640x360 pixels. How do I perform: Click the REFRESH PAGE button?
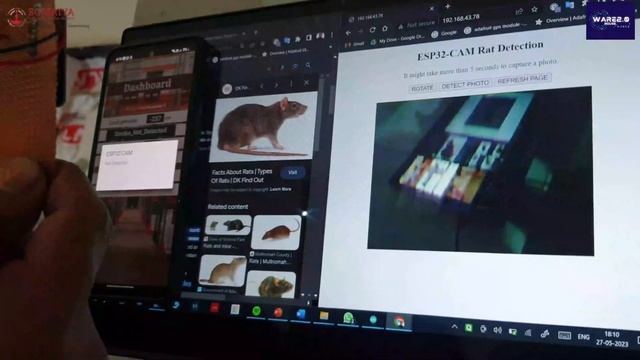[522, 79]
